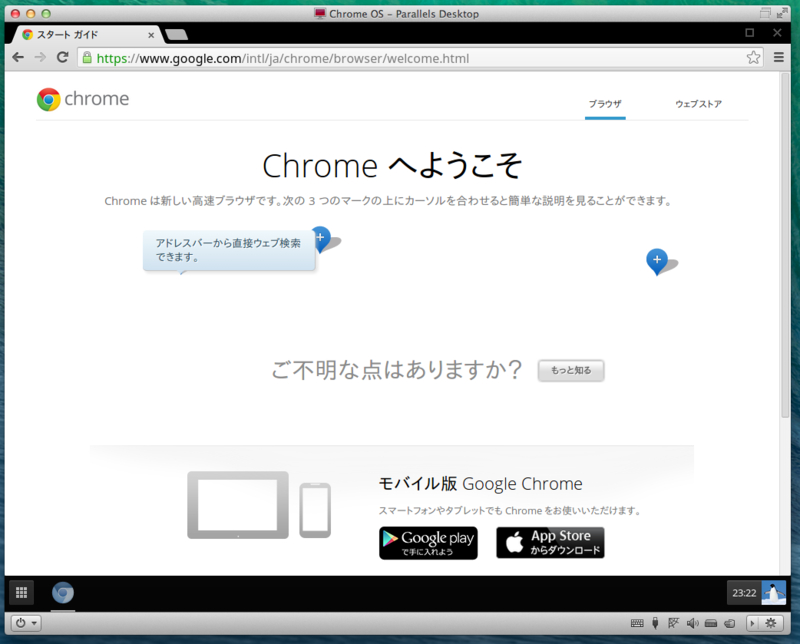
Task: Click the Parallels network status icon
Action: (673, 623)
